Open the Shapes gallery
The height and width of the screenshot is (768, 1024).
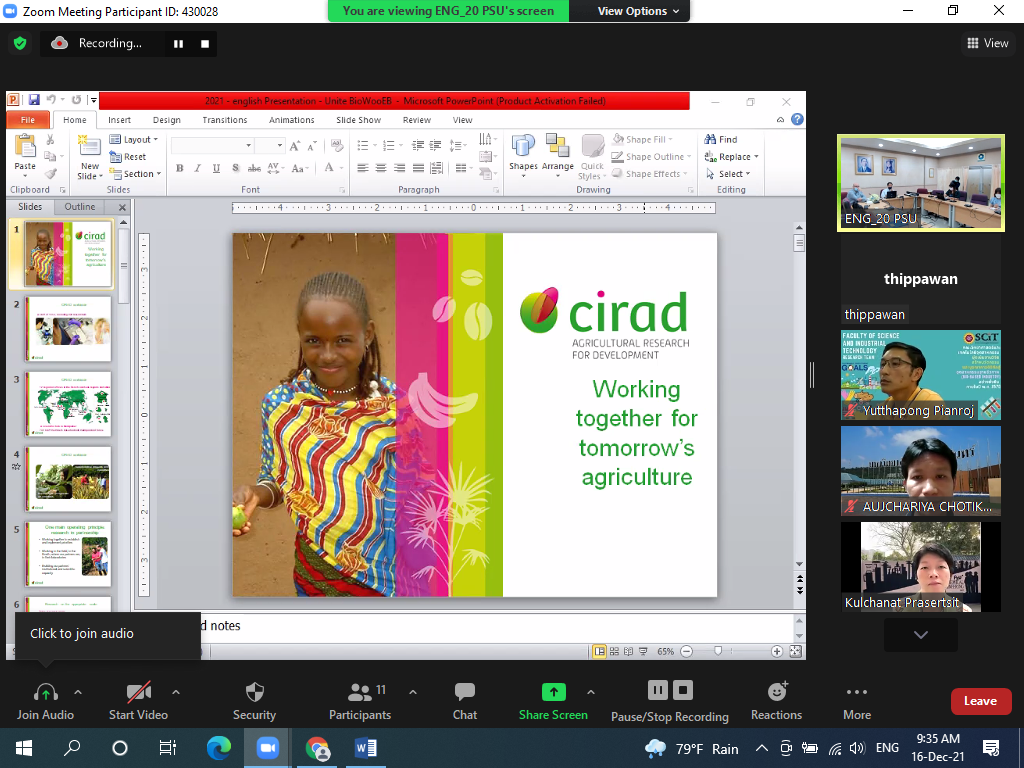tap(523, 155)
